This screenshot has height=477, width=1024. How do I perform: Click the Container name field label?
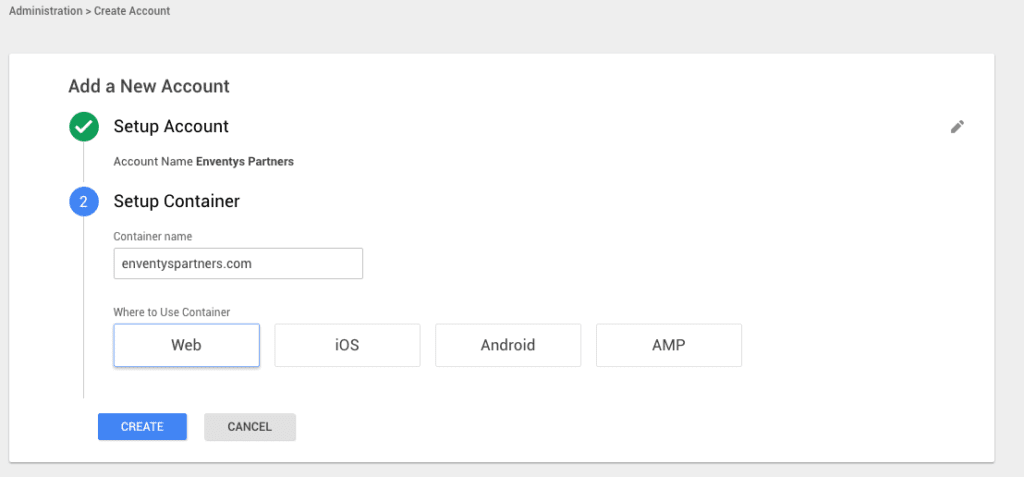click(153, 237)
